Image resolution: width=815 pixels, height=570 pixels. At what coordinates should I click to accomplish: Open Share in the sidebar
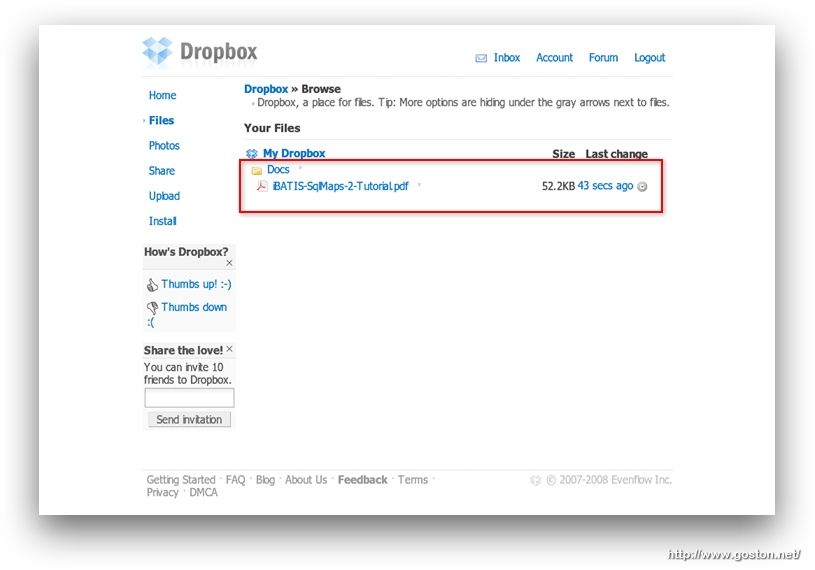(162, 171)
